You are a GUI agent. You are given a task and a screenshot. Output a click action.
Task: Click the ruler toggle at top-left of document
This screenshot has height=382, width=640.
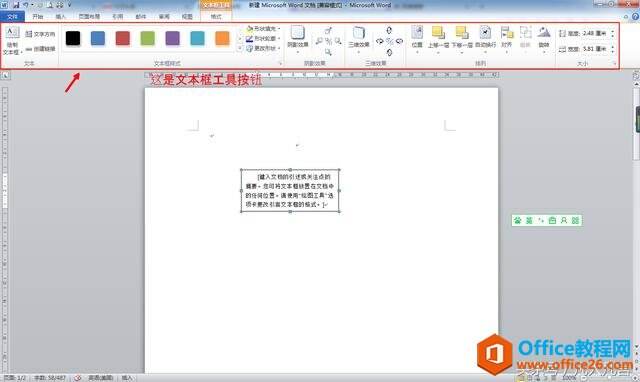(5, 76)
